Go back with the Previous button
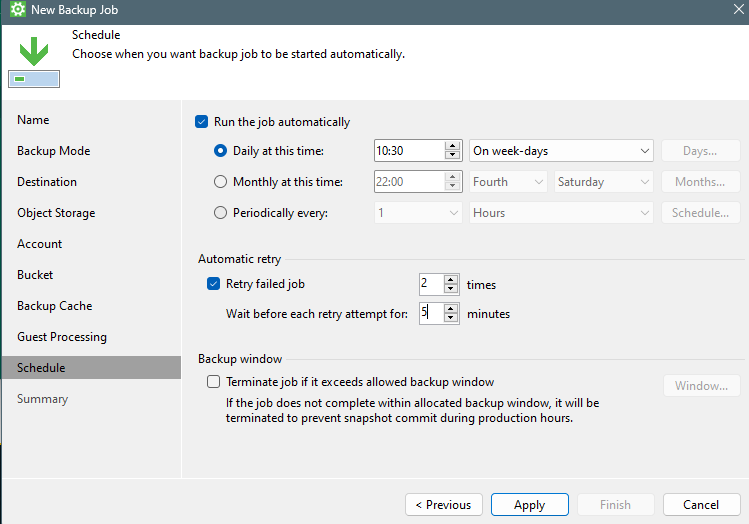 tap(444, 505)
